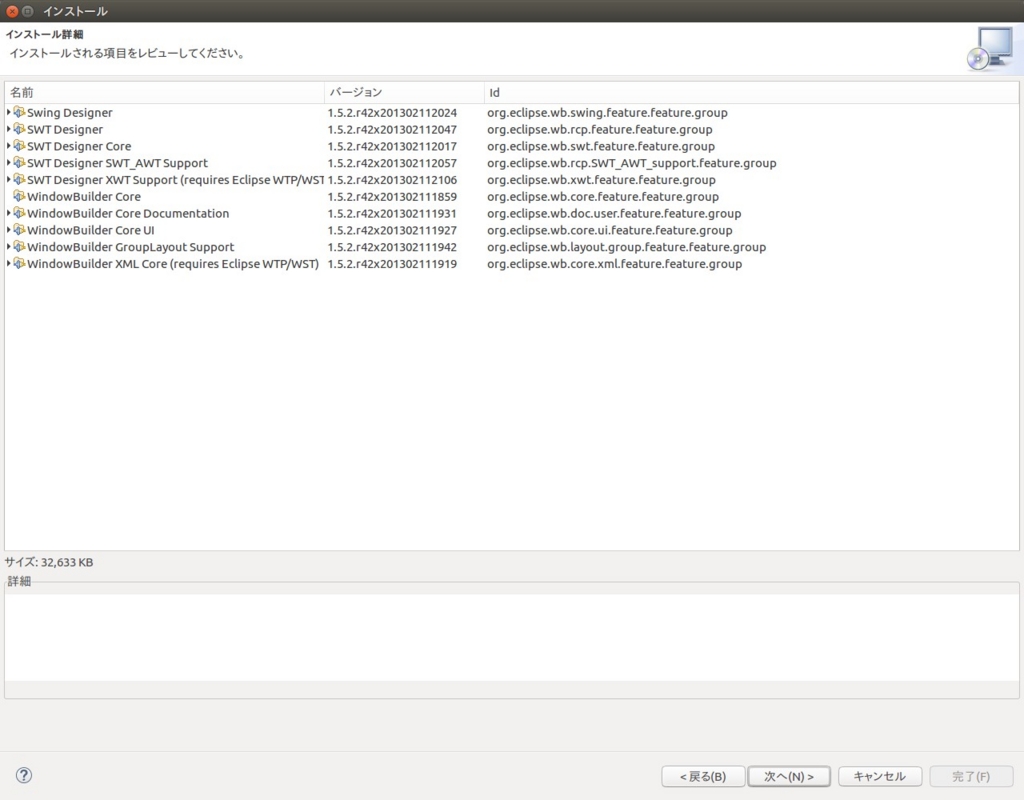
Task: Click version 1.5.2.r42x201302112106
Action: (x=392, y=180)
